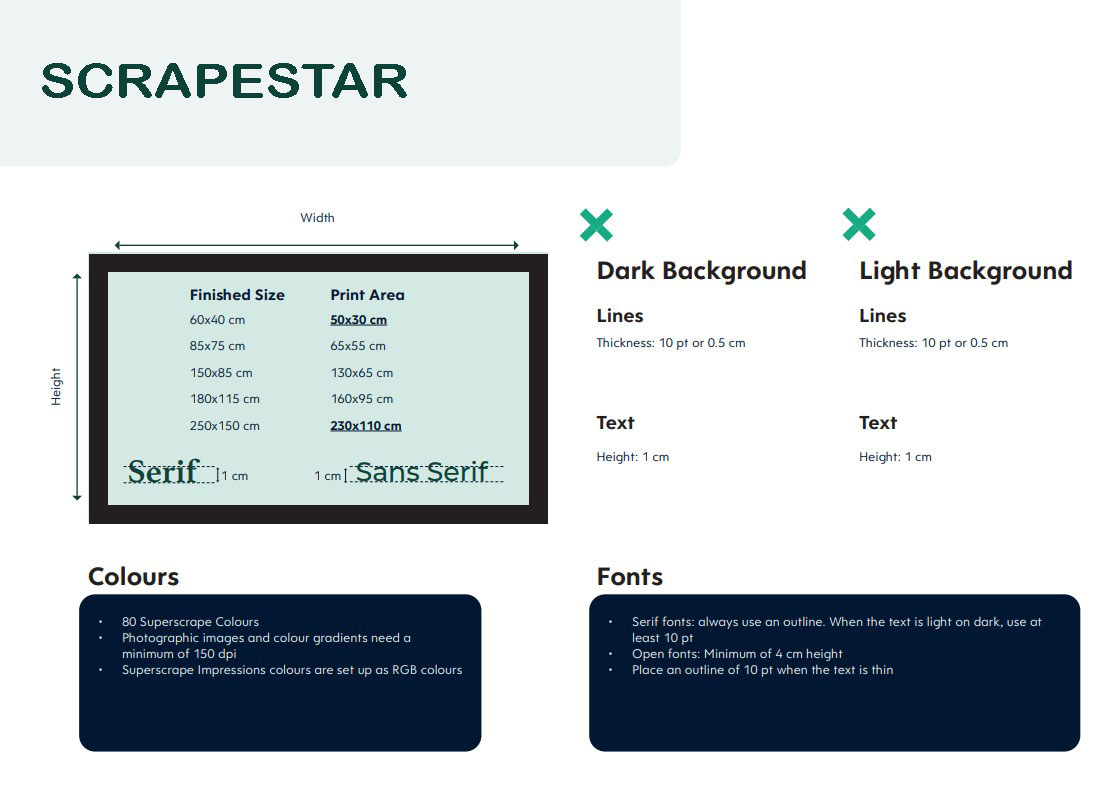The width and height of the screenshot is (1120, 790).
Task: Select the 160x95 cm print area
Action: click(x=362, y=399)
